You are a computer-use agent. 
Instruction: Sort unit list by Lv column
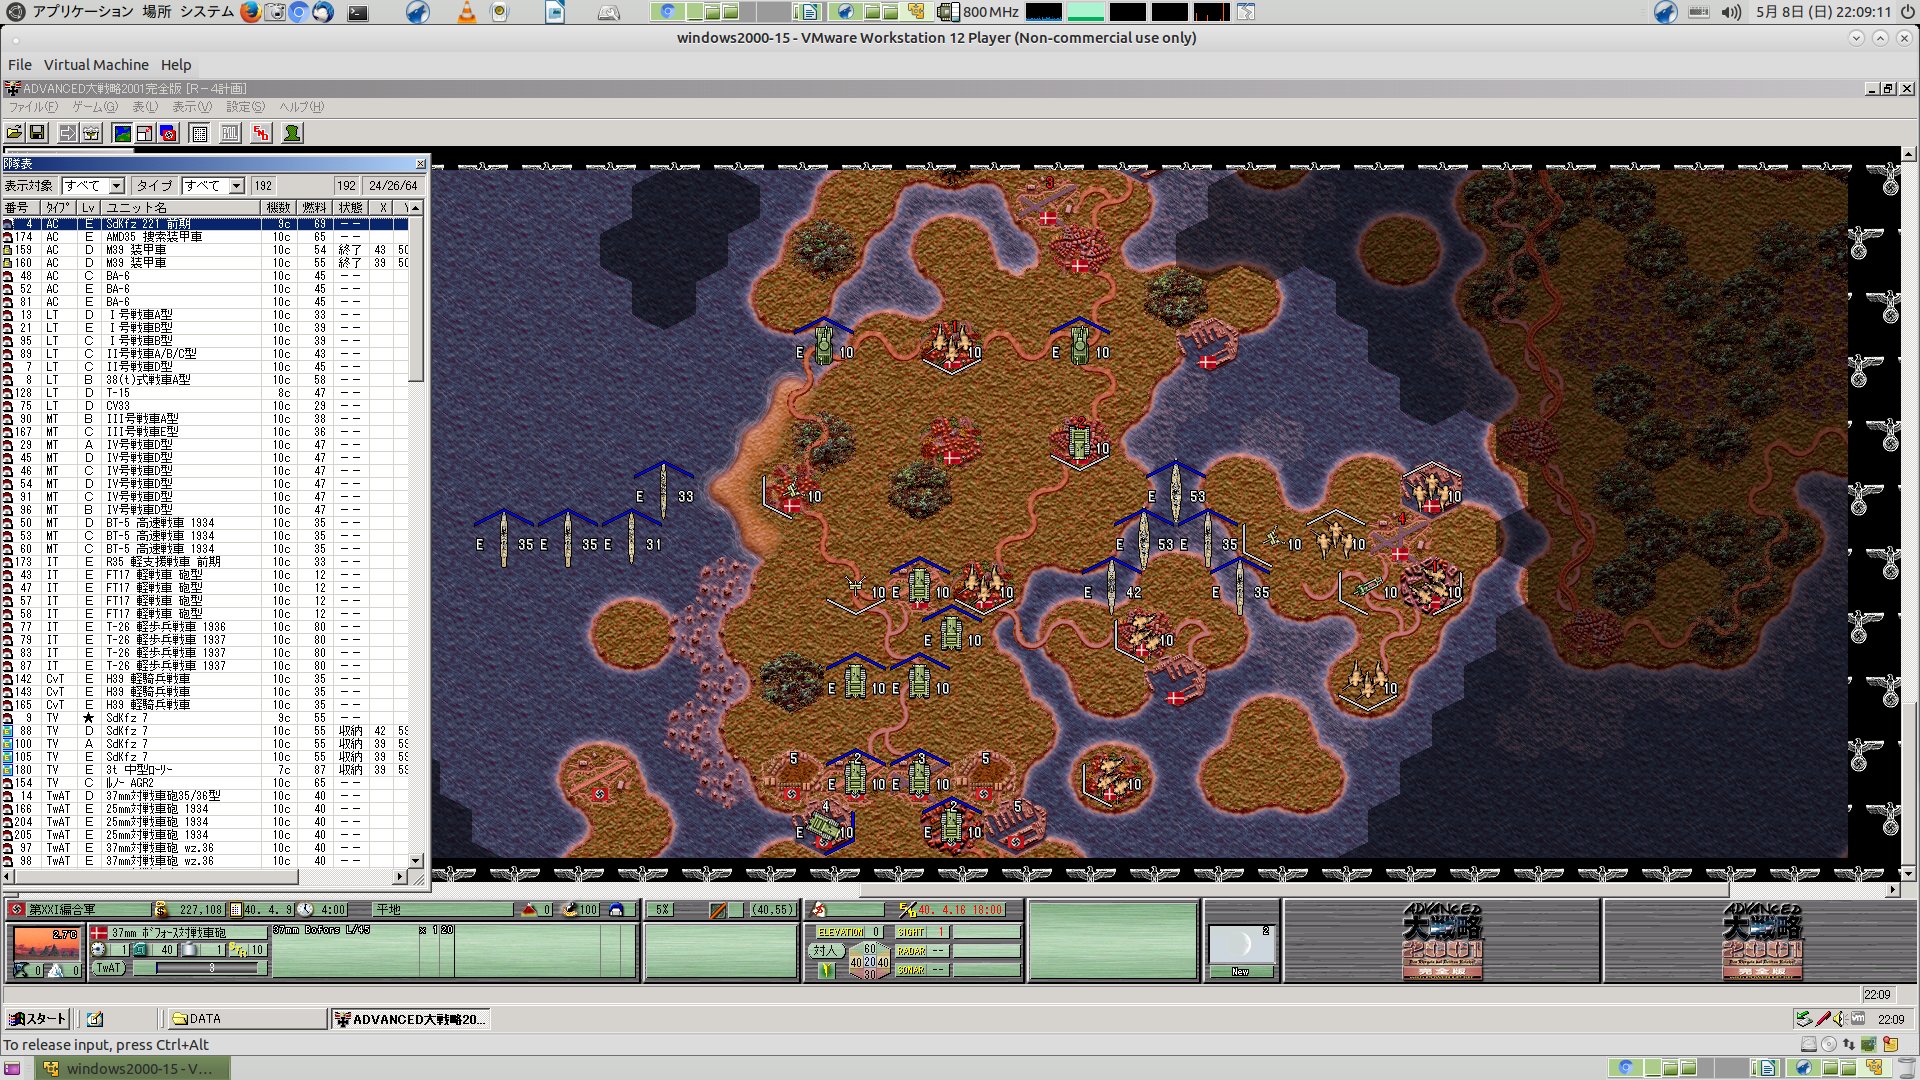click(89, 208)
